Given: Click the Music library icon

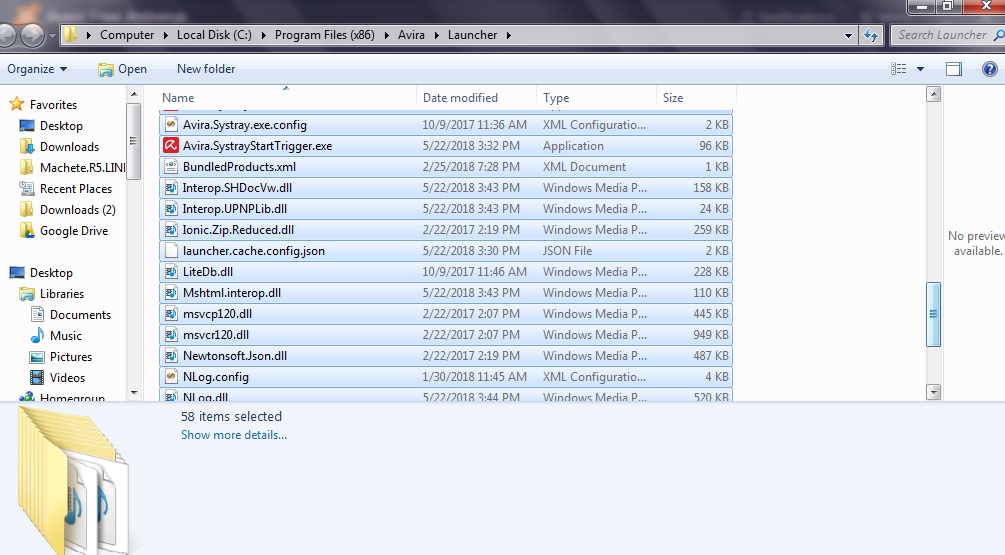Looking at the screenshot, I should coord(37,336).
